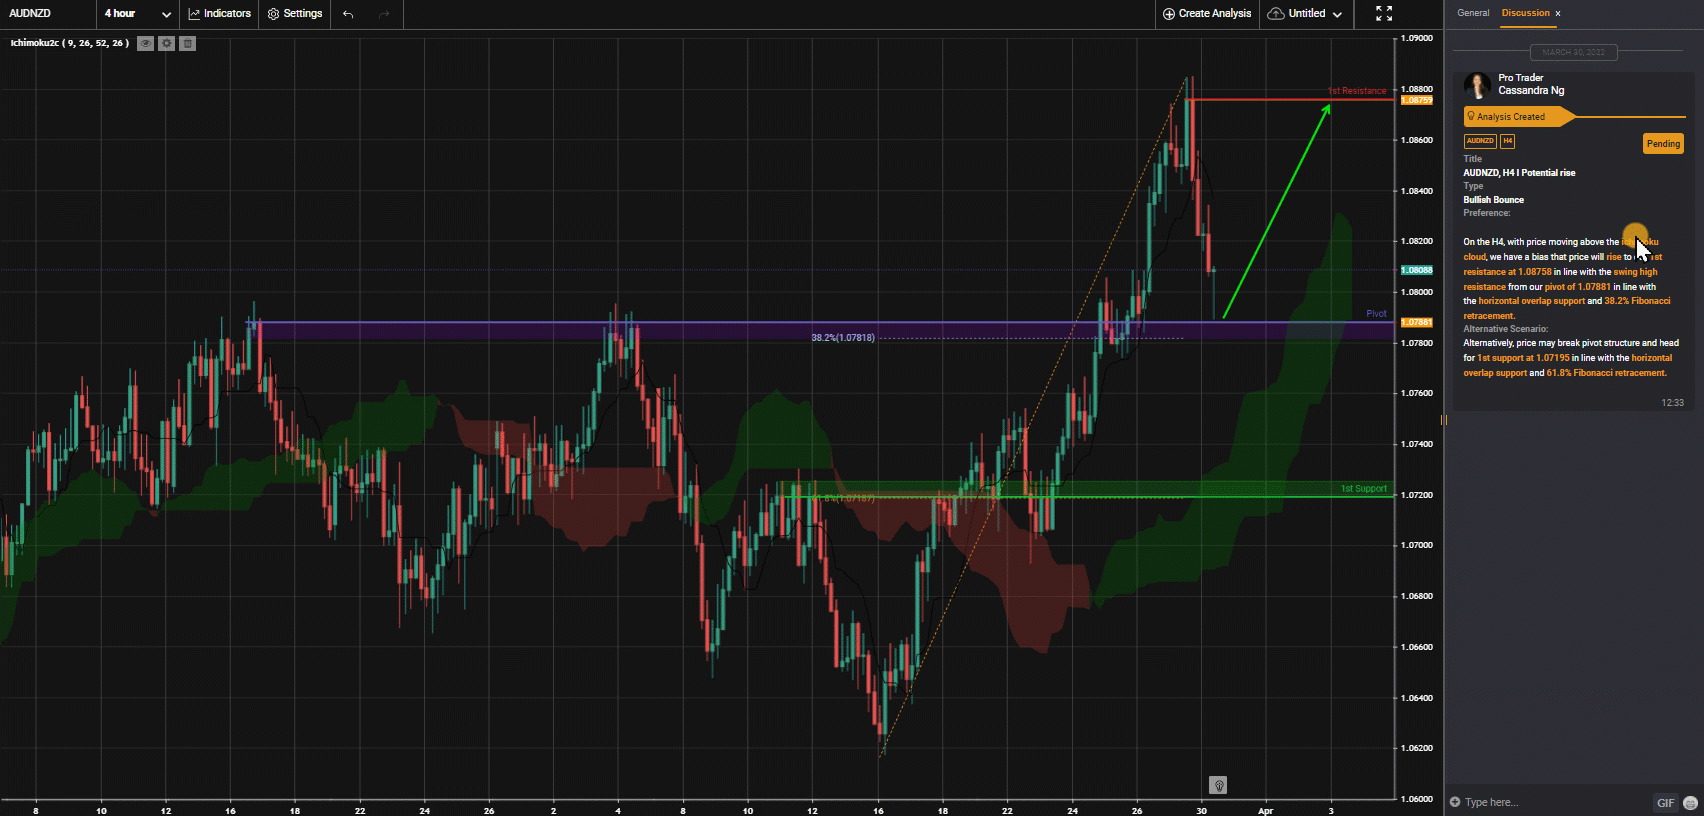
Task: Open Ichimoku indicator settings gear
Action: point(167,43)
